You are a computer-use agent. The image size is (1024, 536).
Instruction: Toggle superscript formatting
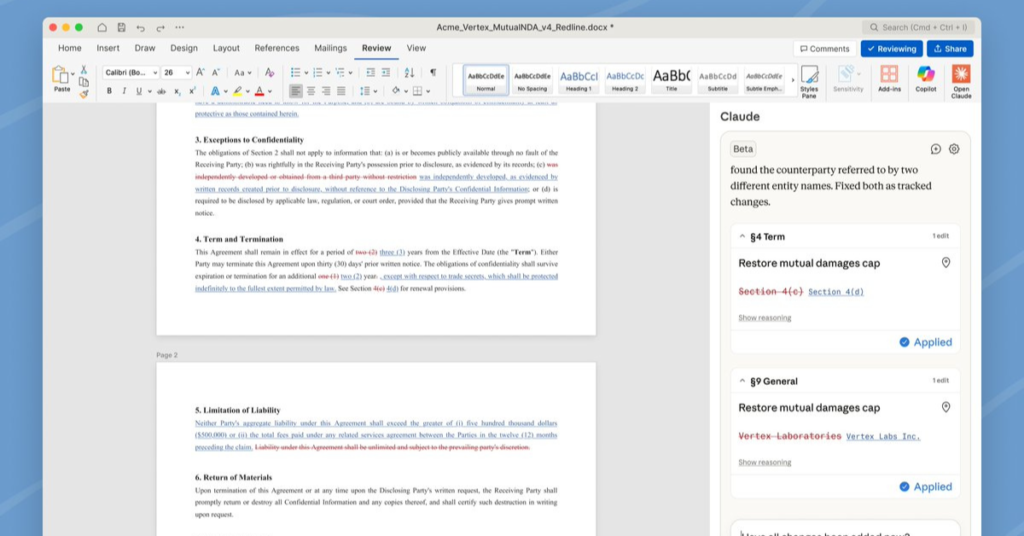pyautogui.click(x=192, y=91)
